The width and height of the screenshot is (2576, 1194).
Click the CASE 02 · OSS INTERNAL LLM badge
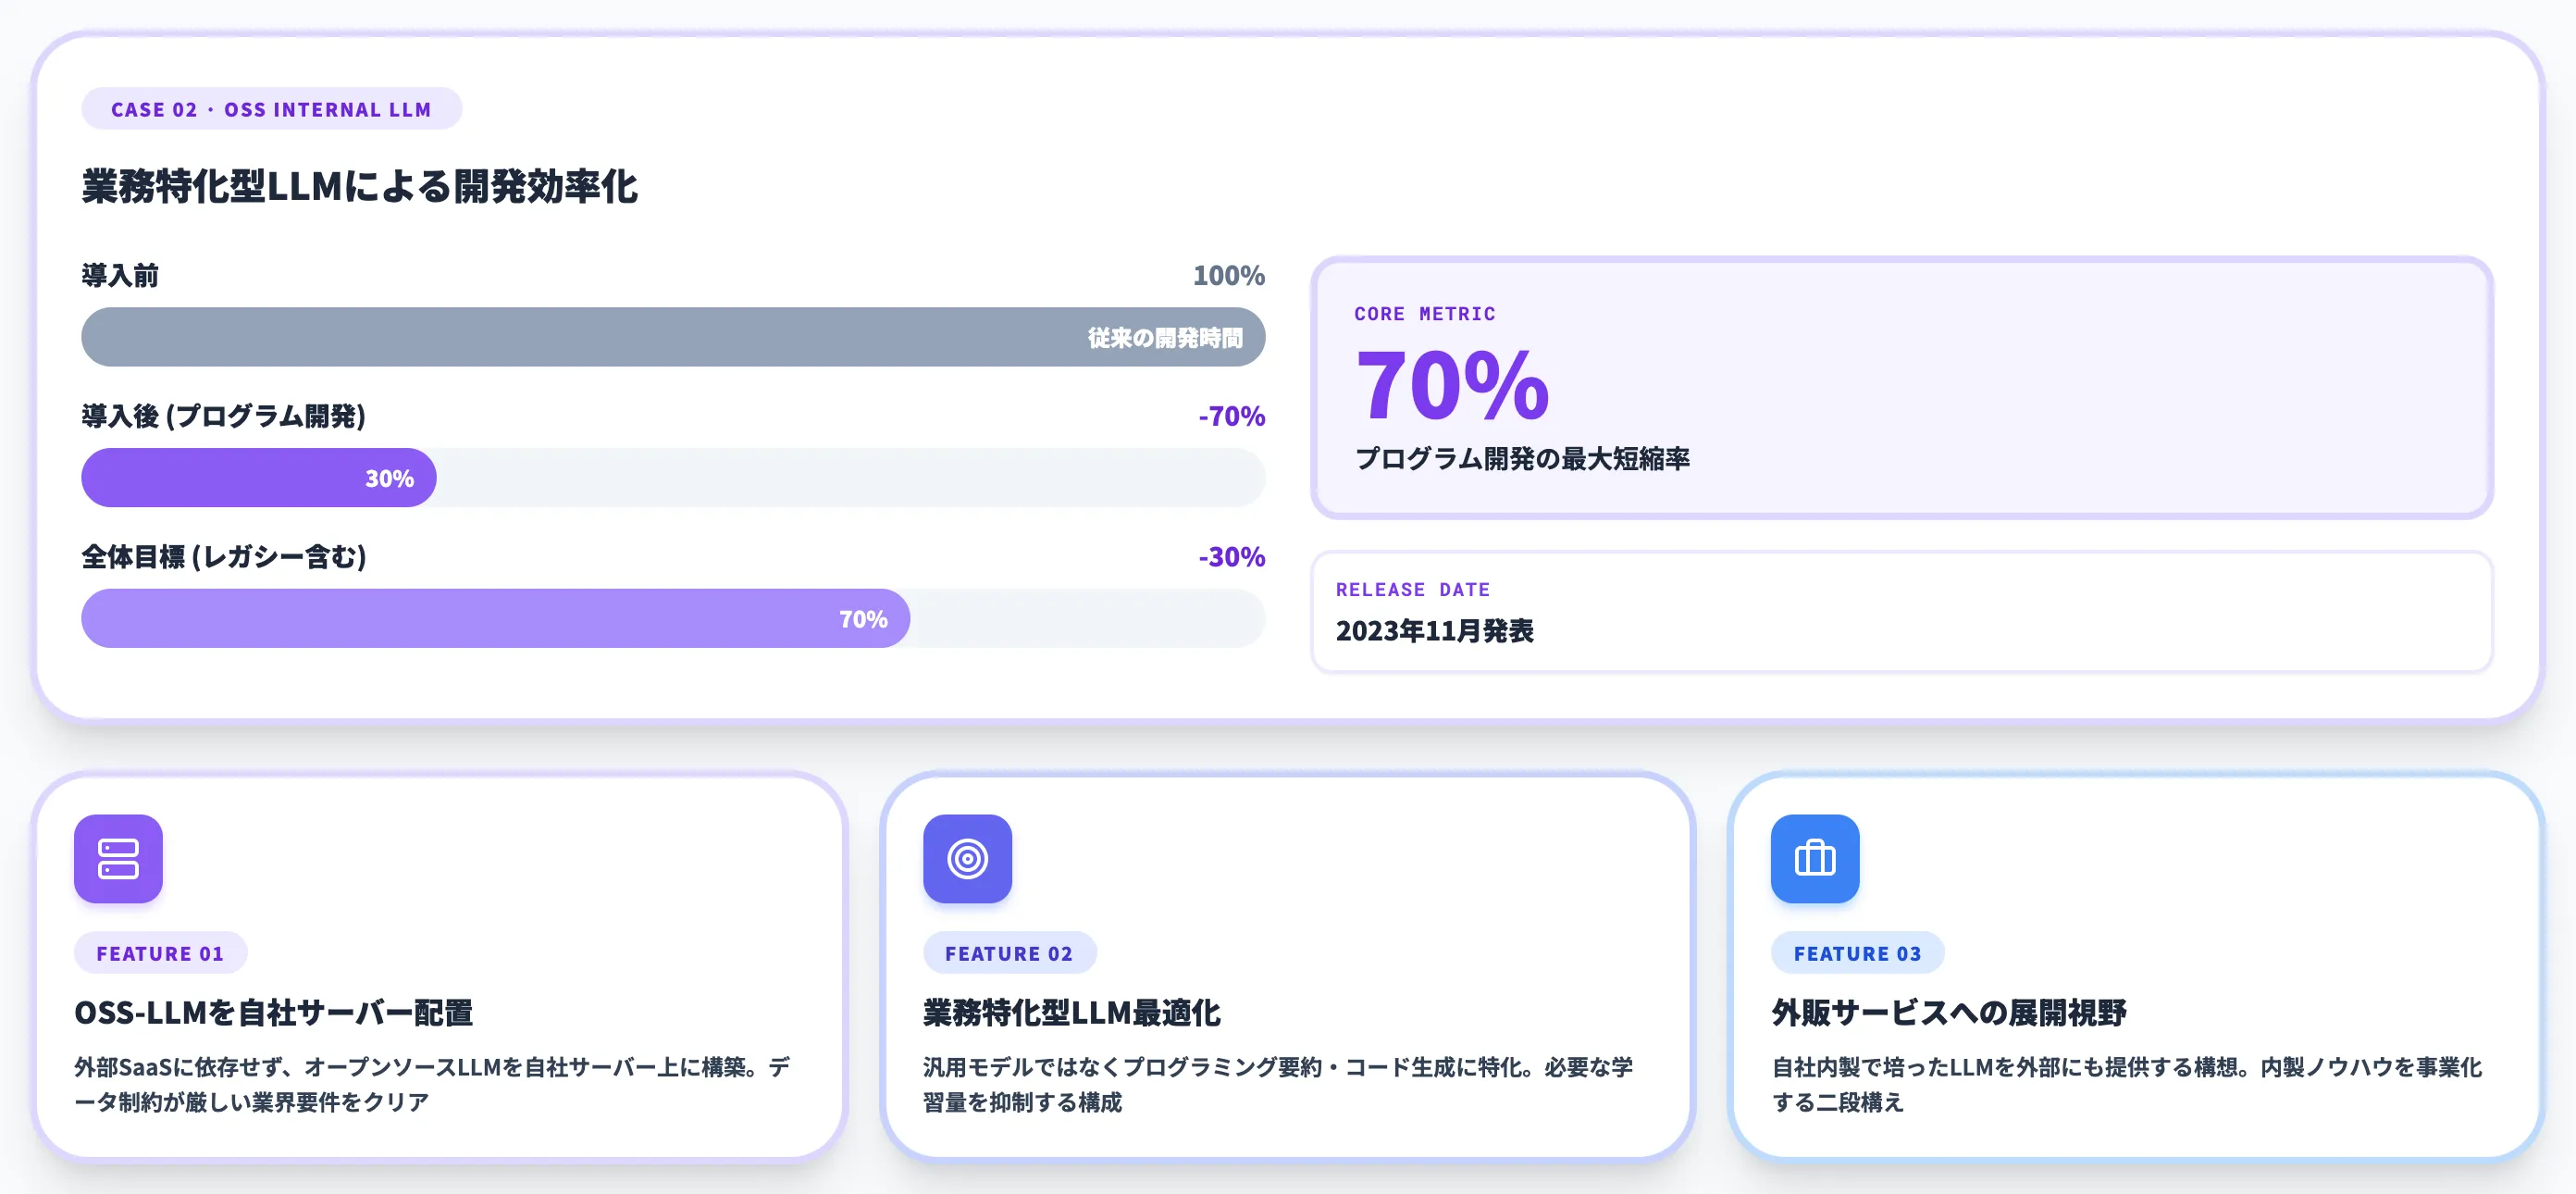pos(271,109)
